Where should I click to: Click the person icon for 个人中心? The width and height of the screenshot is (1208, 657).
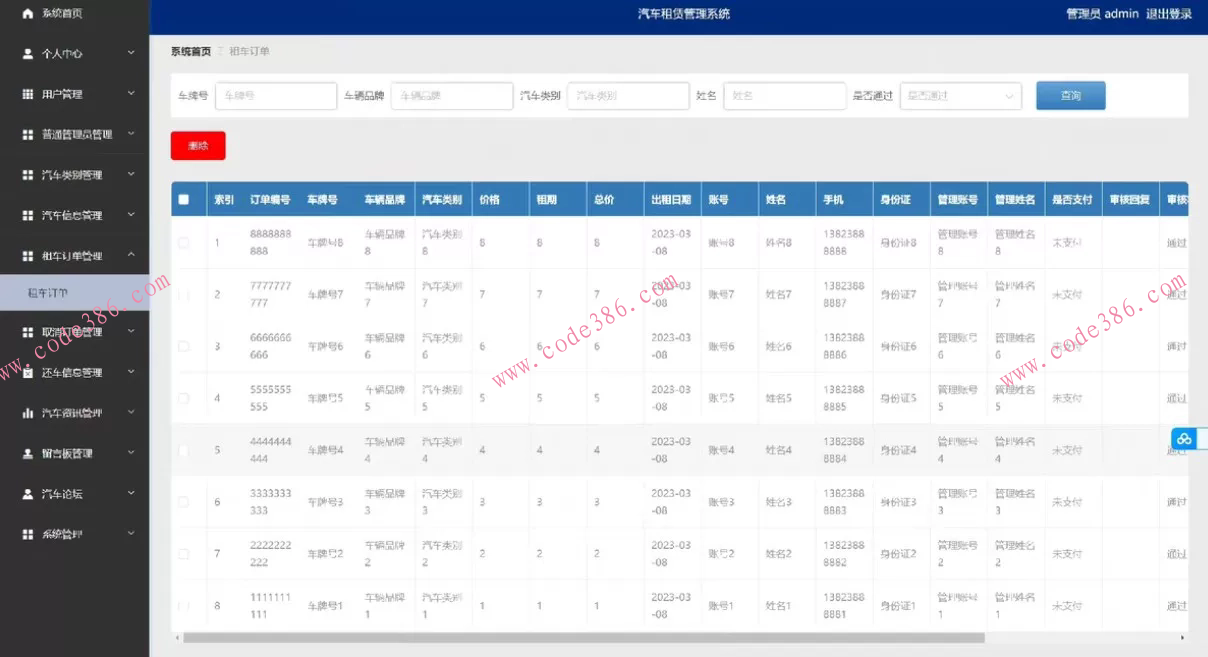coord(28,54)
